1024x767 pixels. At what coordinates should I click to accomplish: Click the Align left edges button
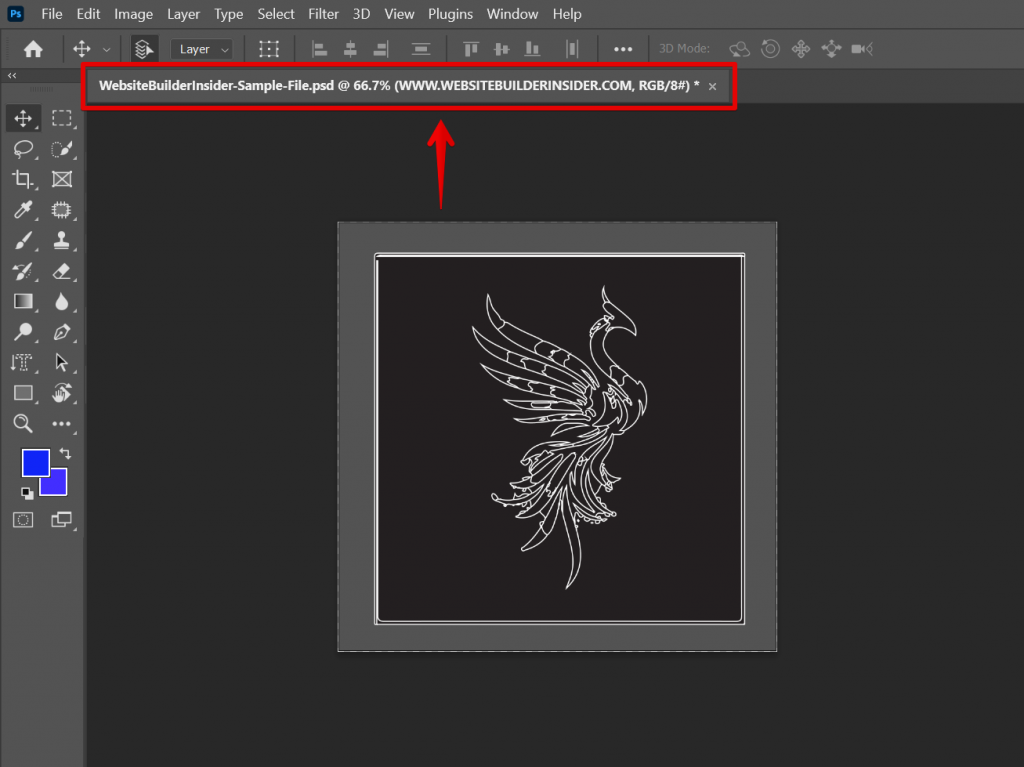pyautogui.click(x=319, y=48)
